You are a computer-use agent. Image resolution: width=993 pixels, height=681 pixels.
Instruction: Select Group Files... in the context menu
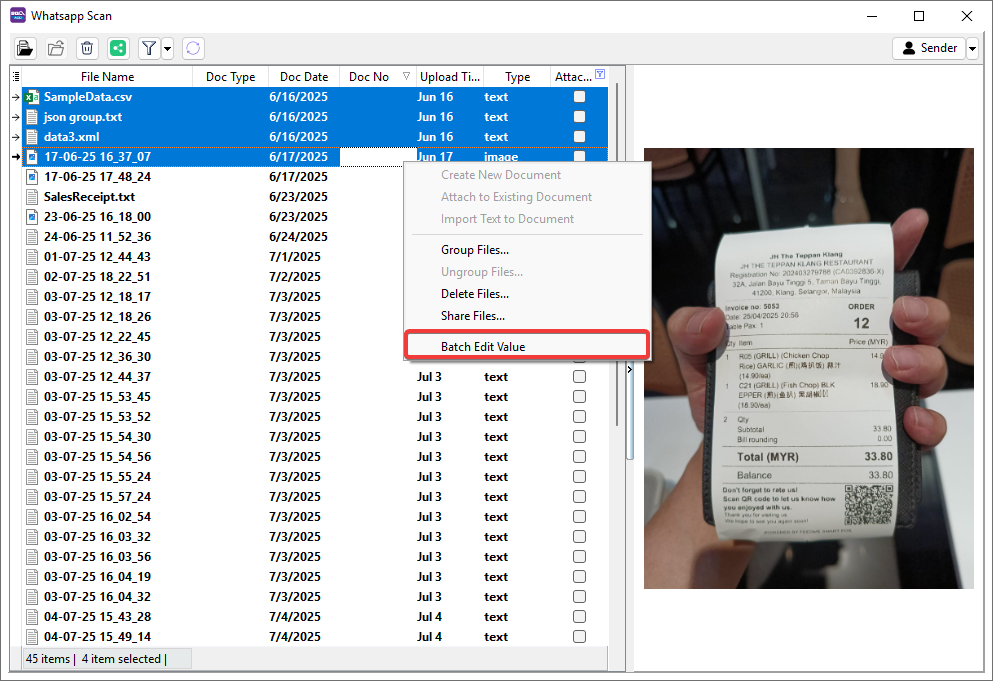(x=475, y=250)
